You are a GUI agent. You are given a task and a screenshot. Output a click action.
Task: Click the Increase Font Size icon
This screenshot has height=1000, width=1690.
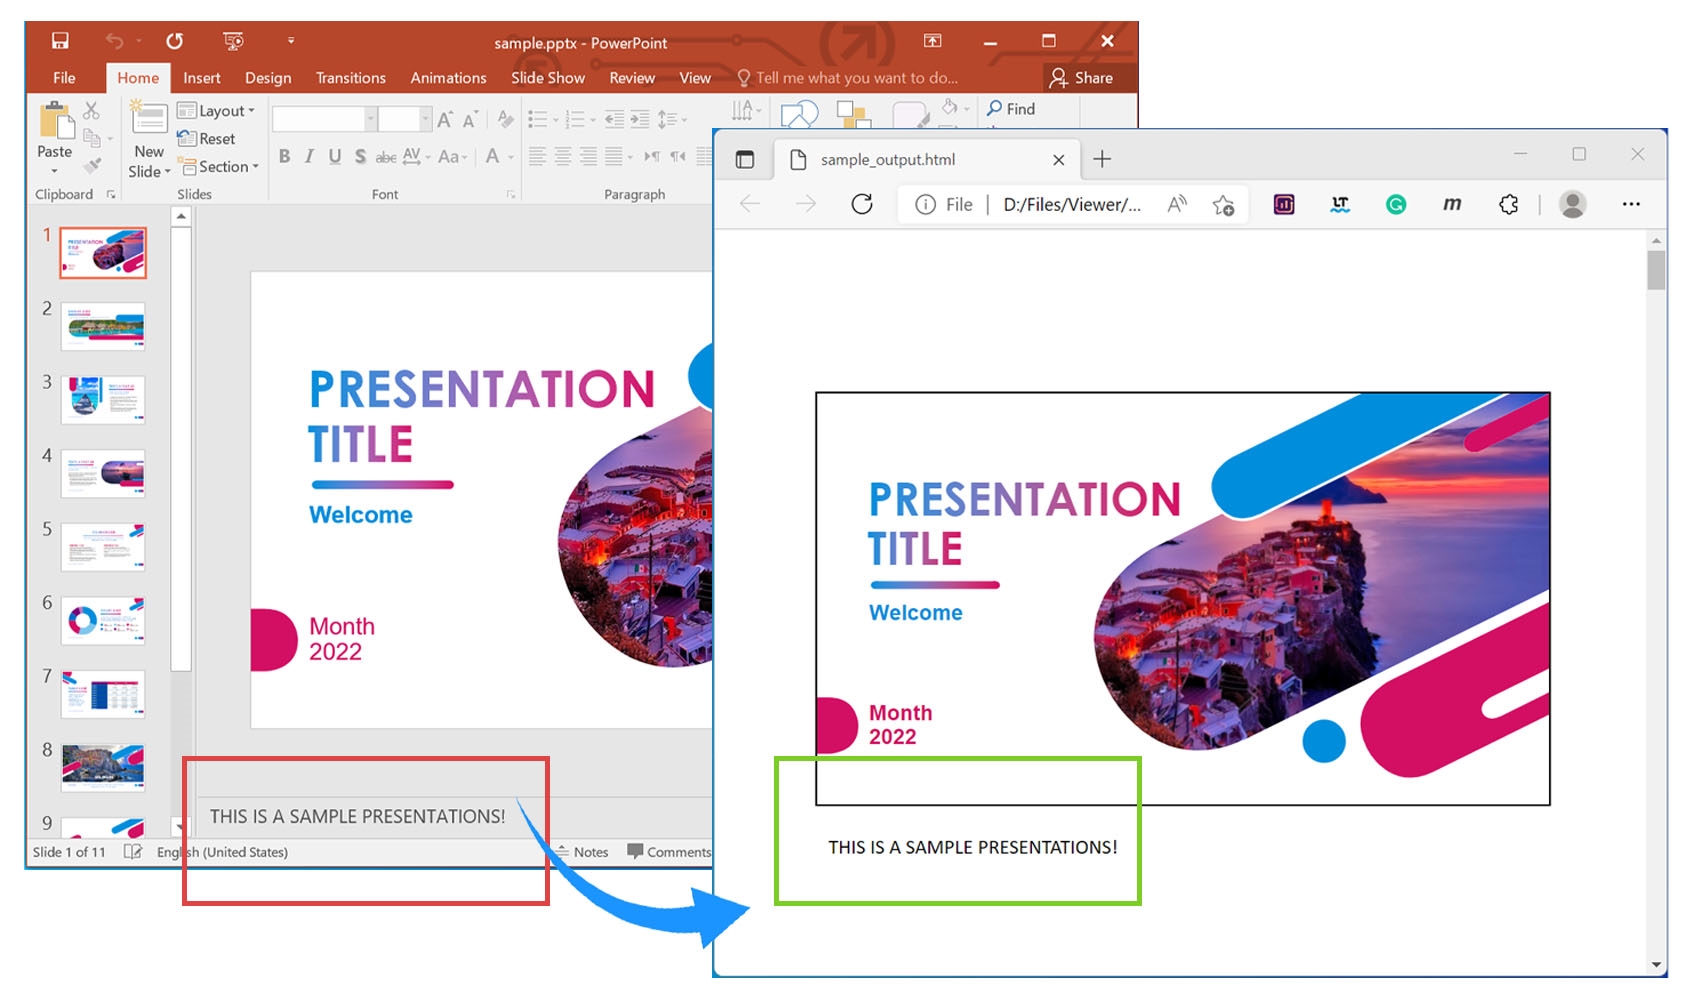click(x=446, y=119)
